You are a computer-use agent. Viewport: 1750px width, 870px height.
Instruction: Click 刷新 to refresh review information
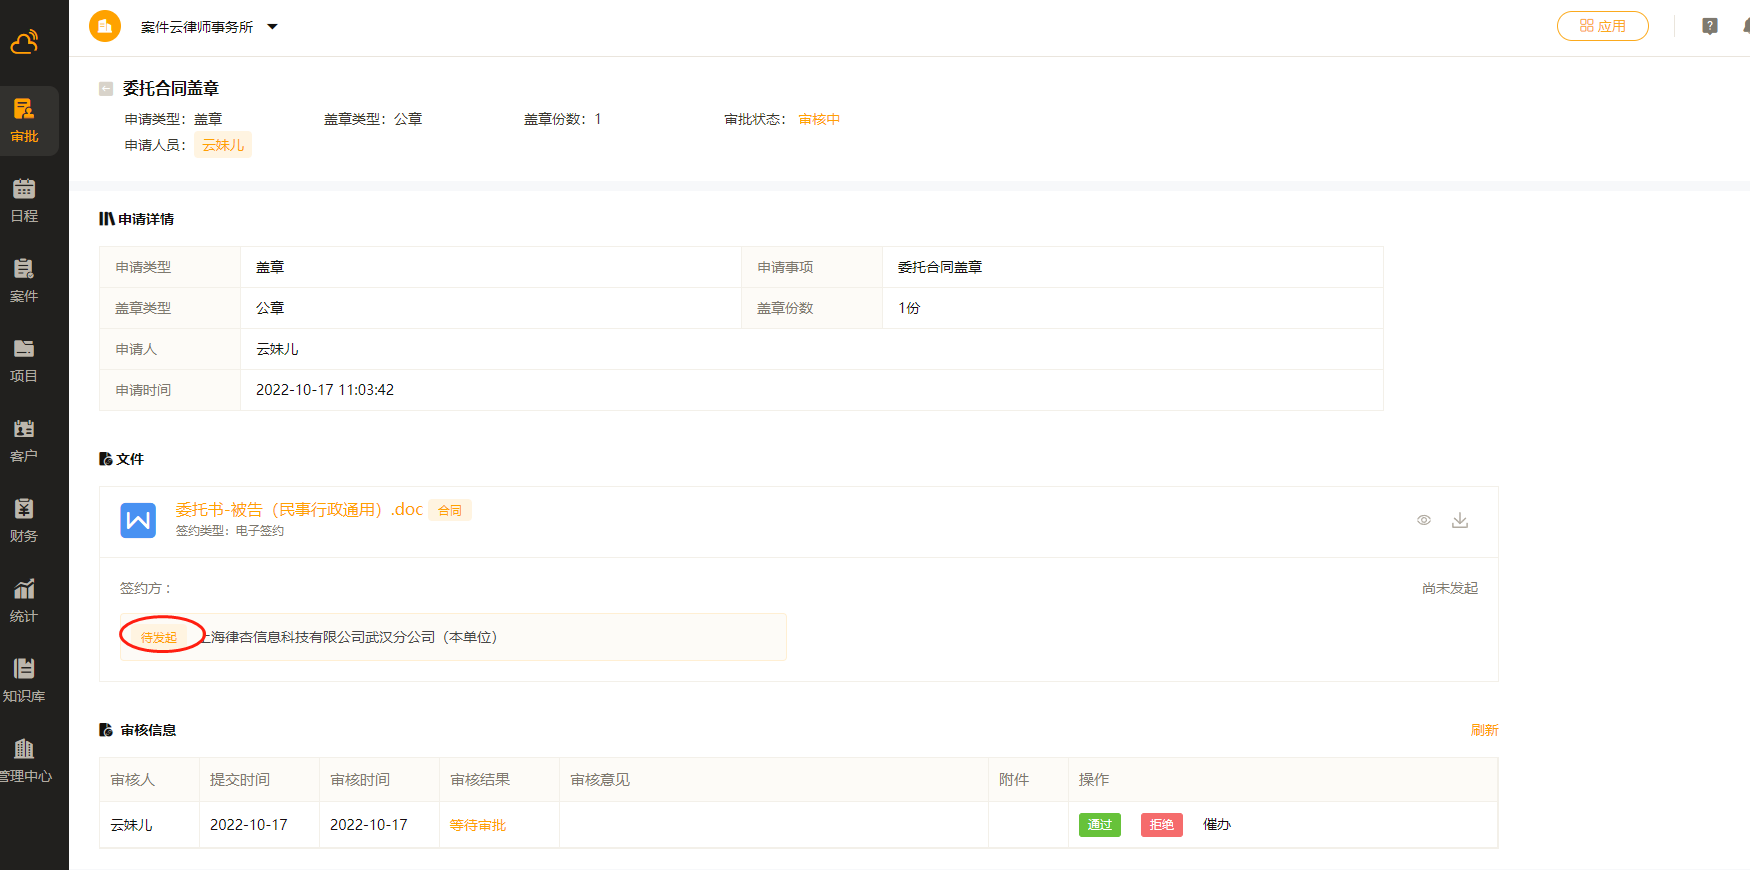1484,730
